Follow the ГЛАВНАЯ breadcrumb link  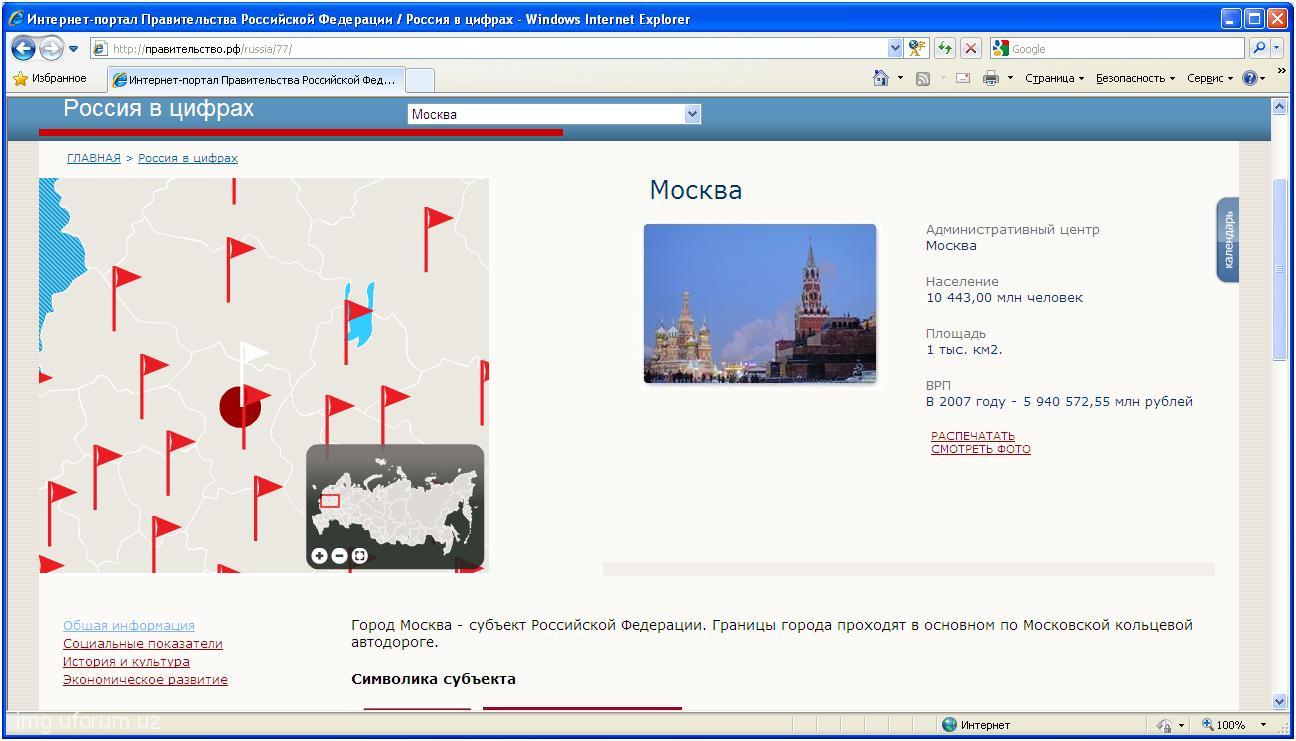(x=94, y=158)
